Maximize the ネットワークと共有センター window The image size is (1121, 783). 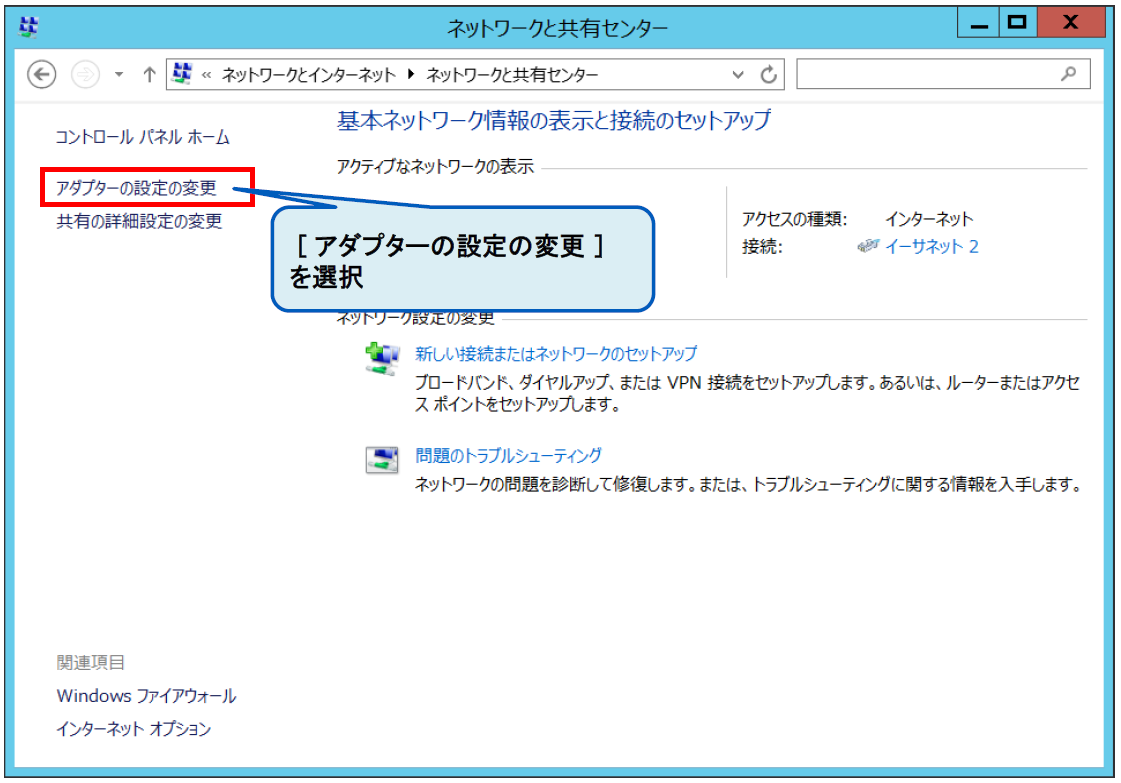(x=1018, y=23)
